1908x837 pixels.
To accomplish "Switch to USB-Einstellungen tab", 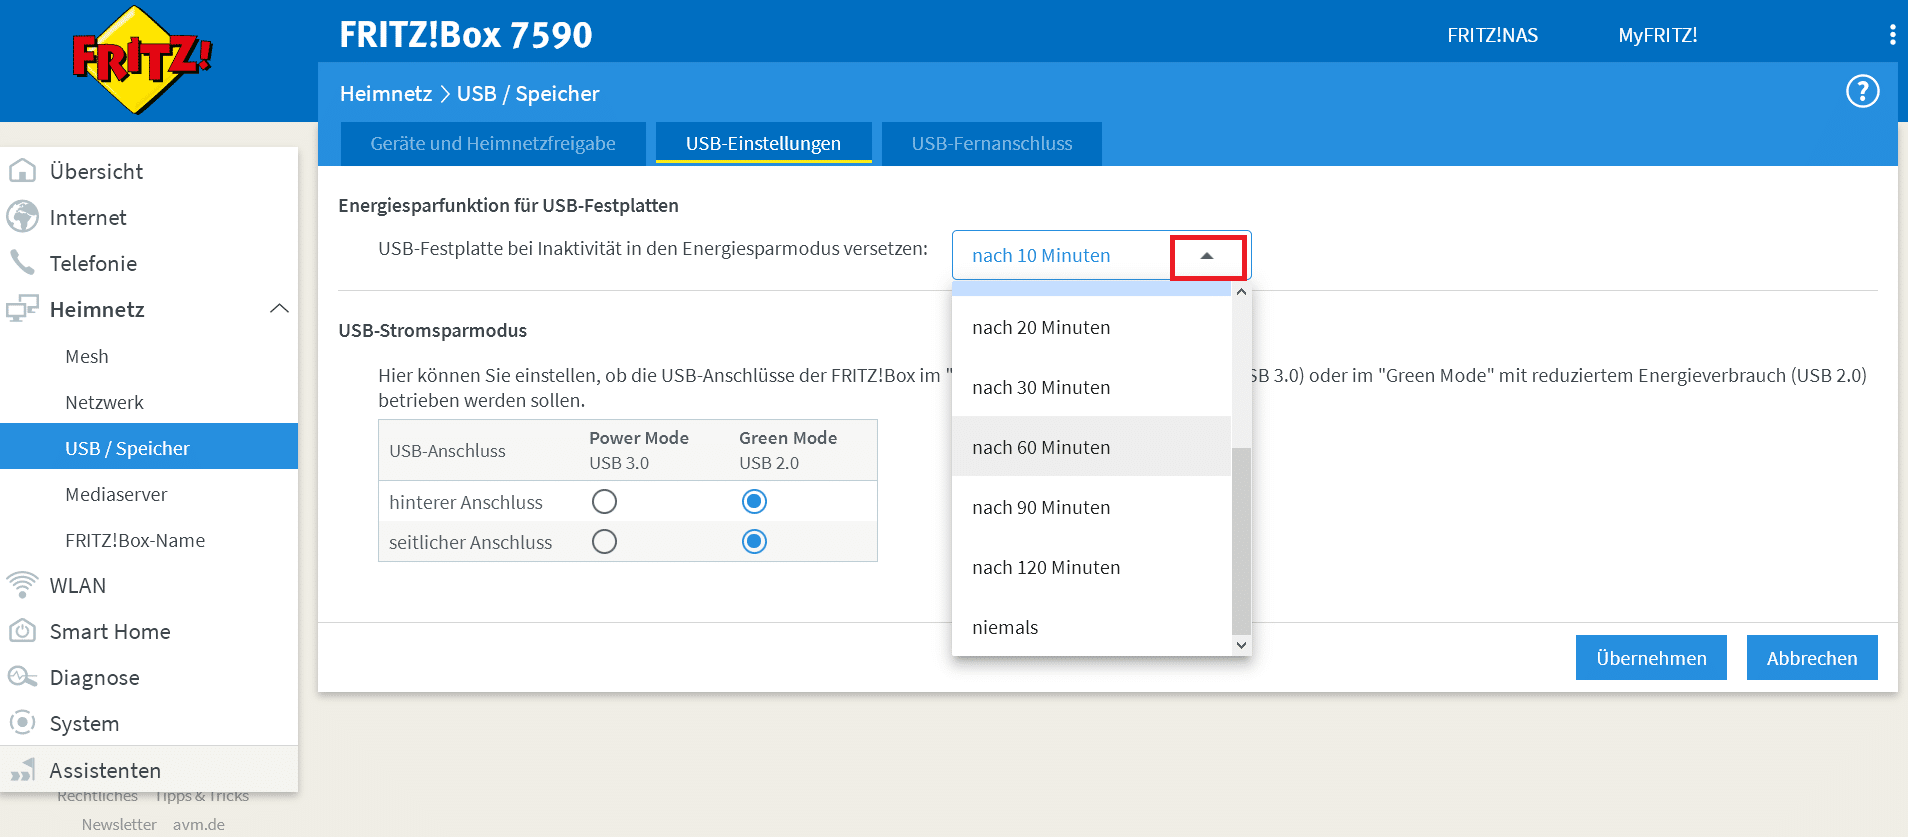I will [x=763, y=143].
